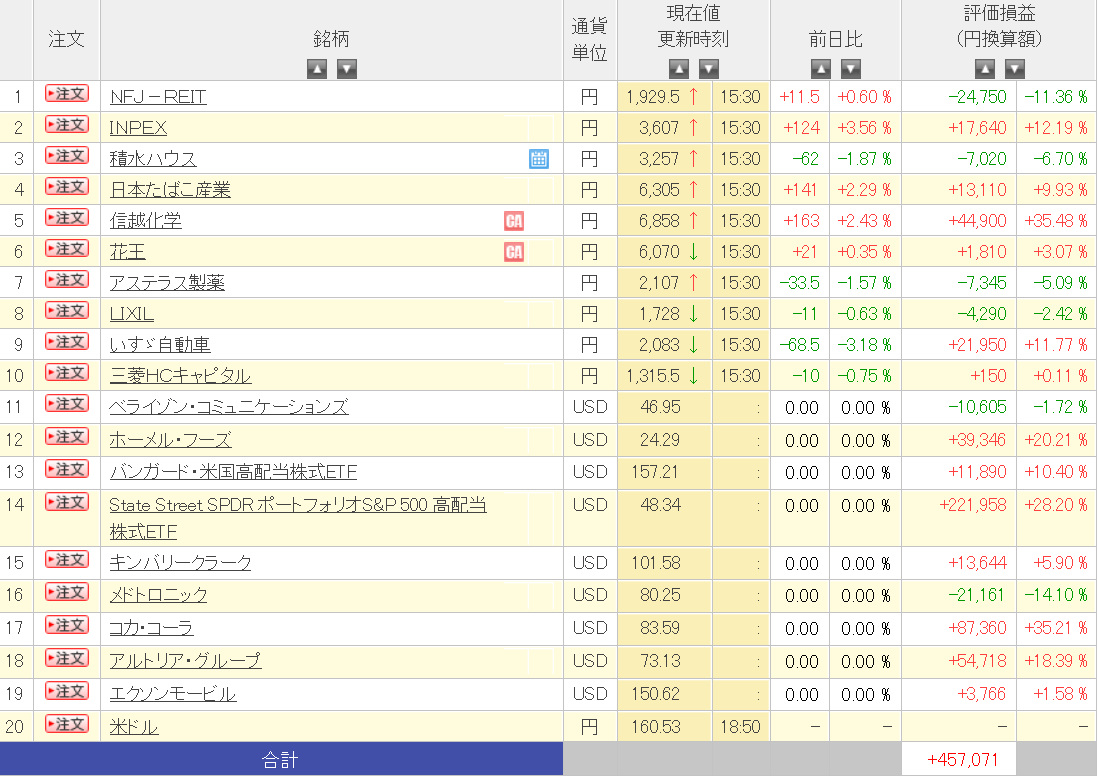Viewport: 1097px width, 776px height.
Task: Select INPEX current price 3,607
Action: (x=659, y=128)
